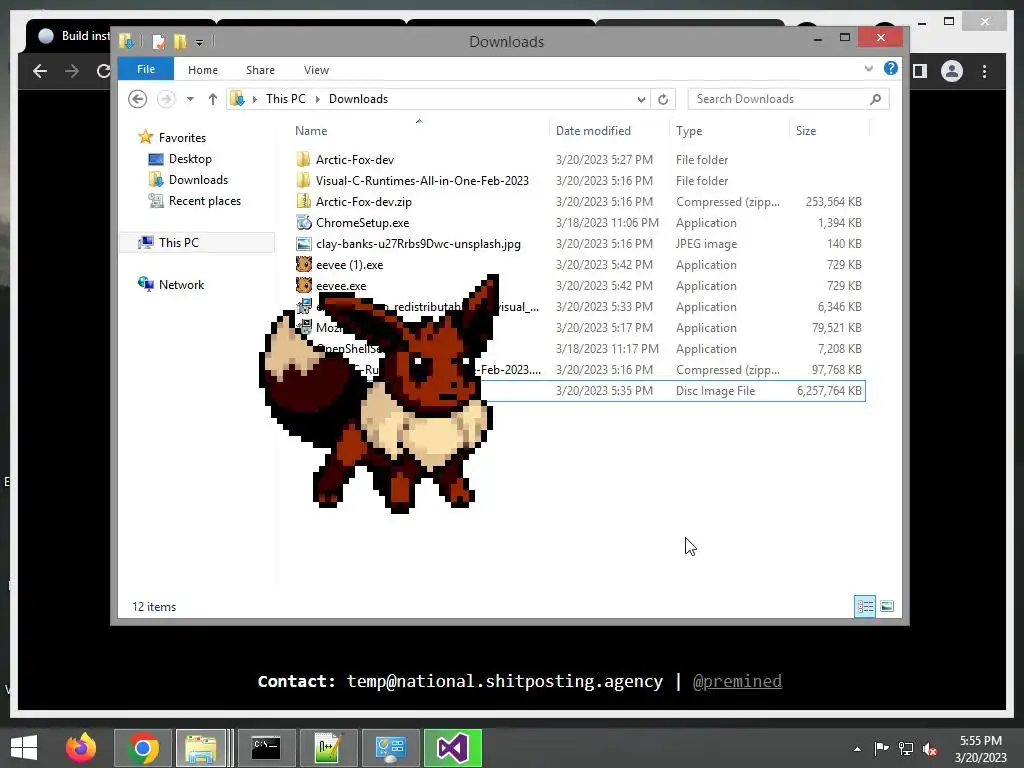Click the Arctic-Fox-dev.zip archive icon
Screen dimensions: 1024x768
point(303,202)
